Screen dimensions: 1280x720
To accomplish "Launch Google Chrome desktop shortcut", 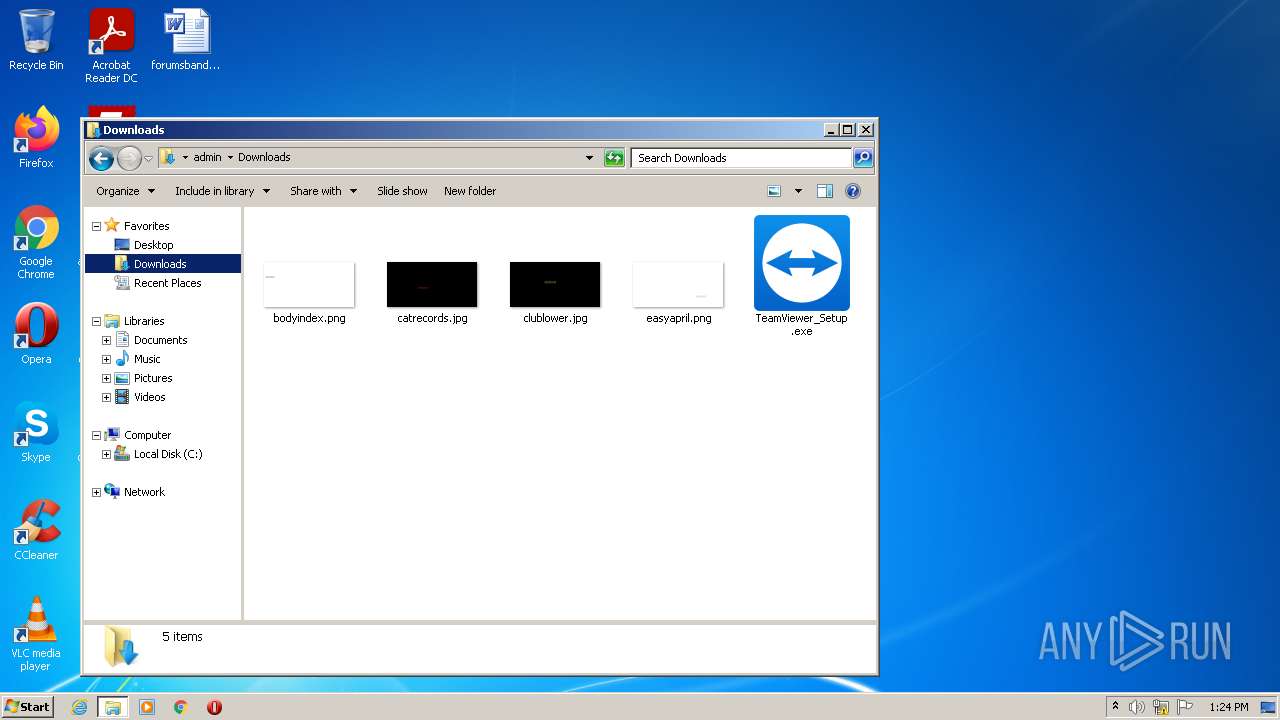I will [x=36, y=242].
